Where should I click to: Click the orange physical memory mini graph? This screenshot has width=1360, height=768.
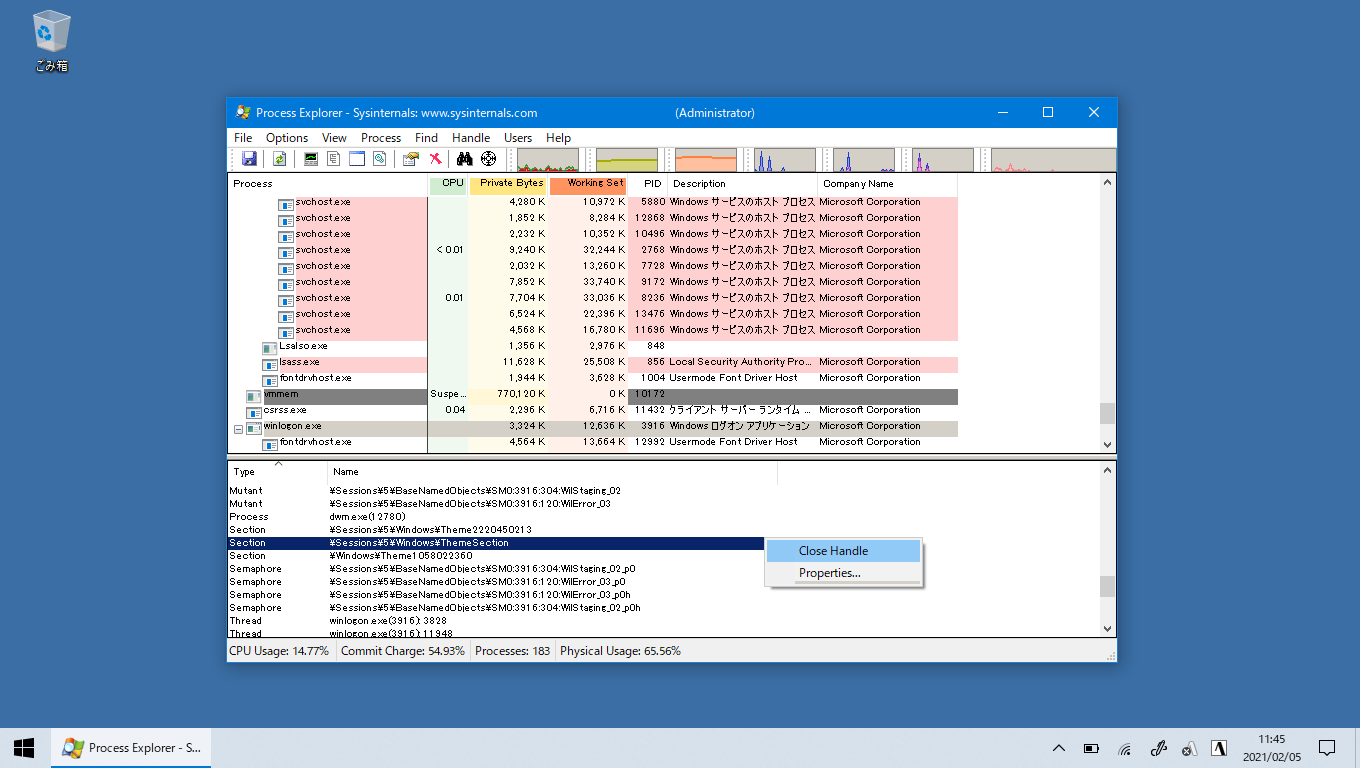[x=706, y=160]
